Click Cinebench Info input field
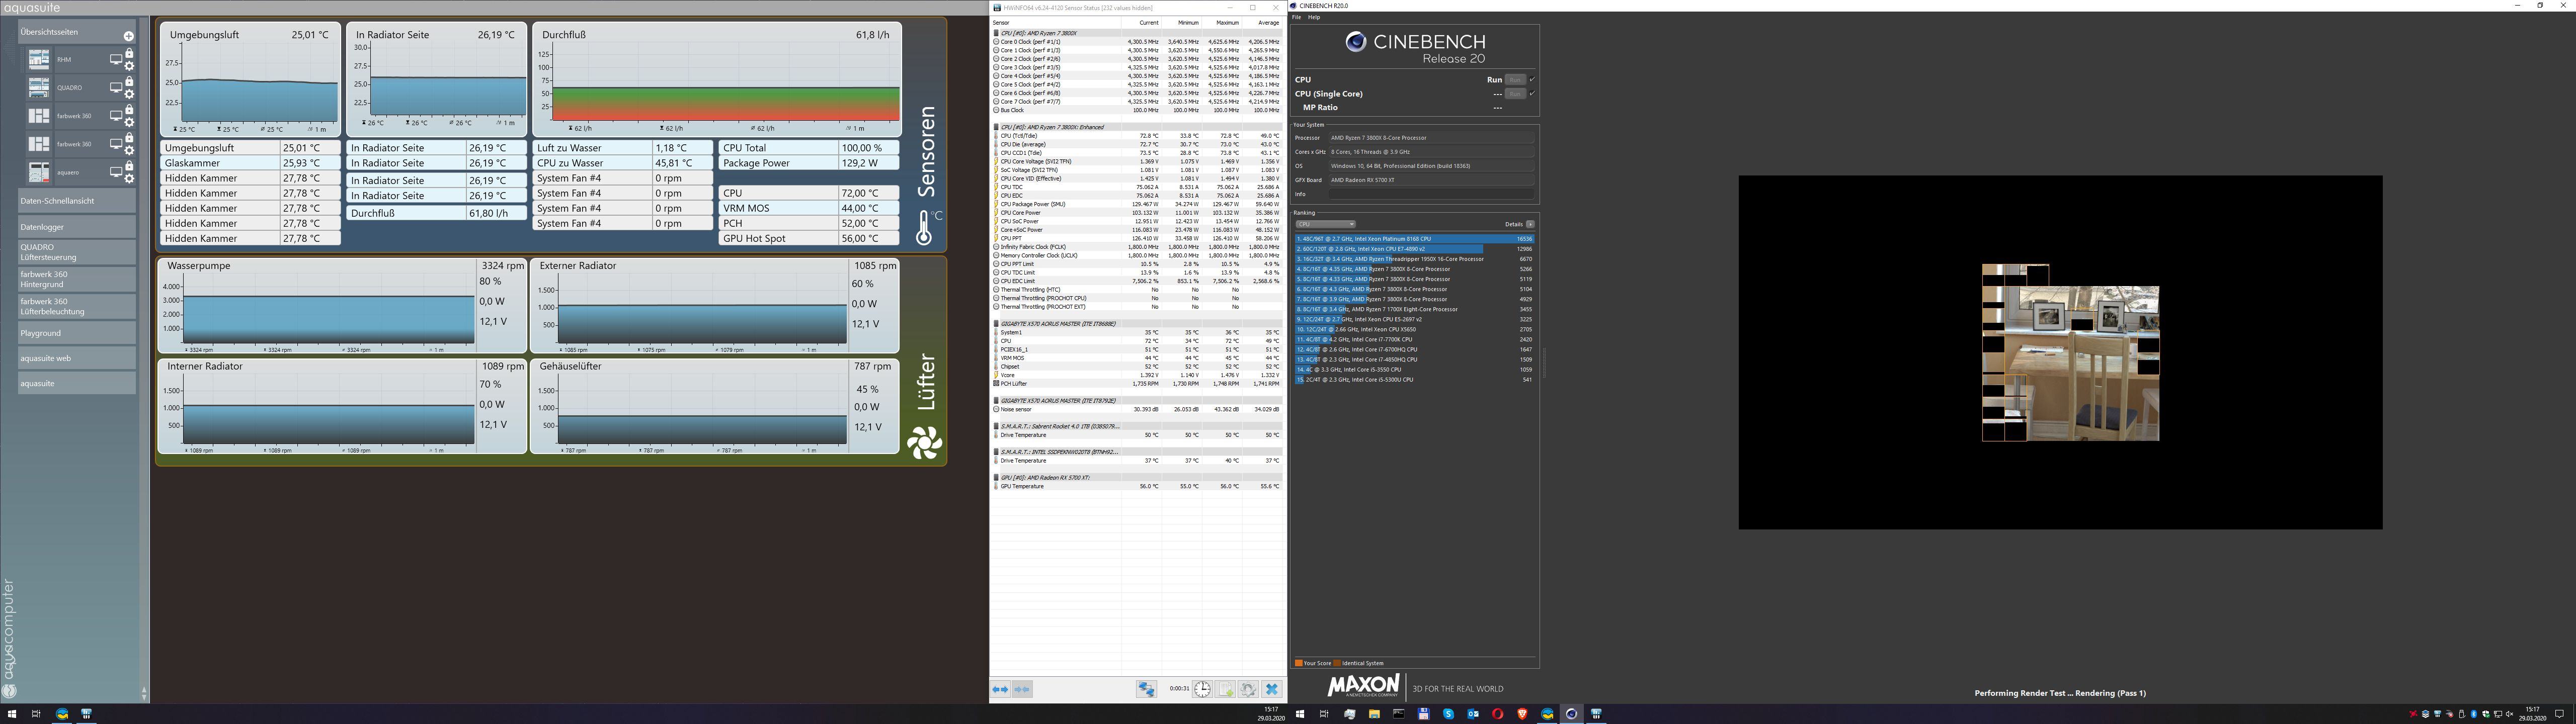2576x724 pixels. point(1431,194)
